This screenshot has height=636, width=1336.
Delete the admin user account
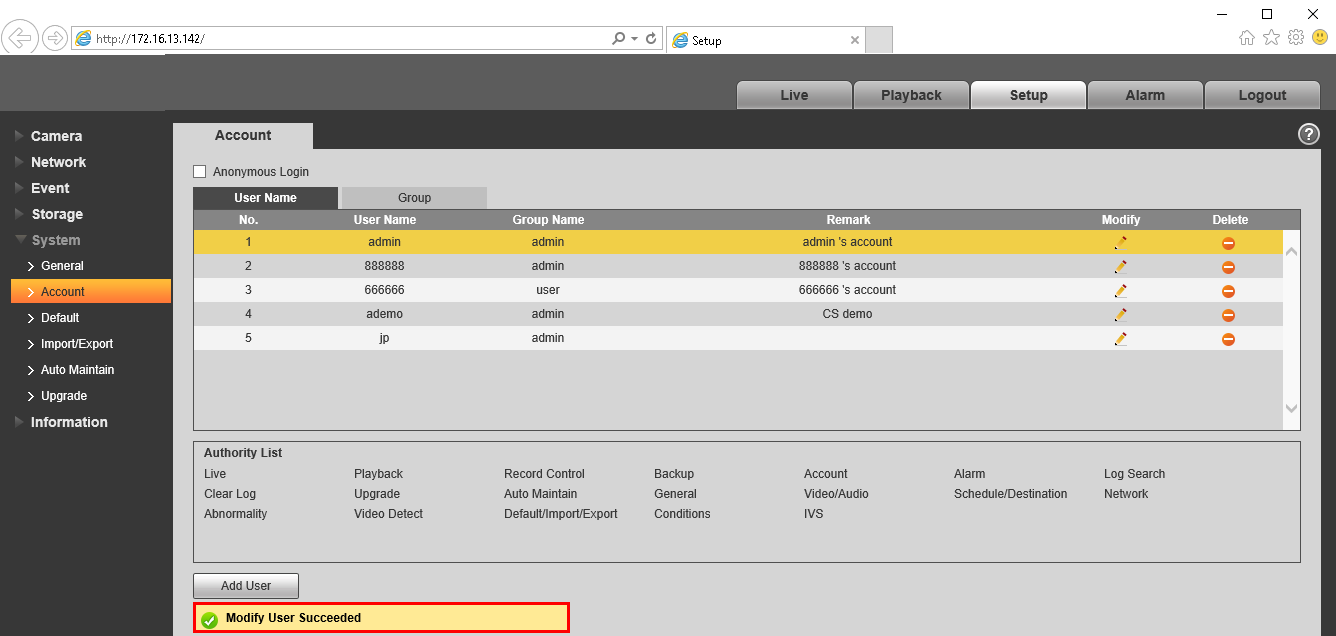1228,243
